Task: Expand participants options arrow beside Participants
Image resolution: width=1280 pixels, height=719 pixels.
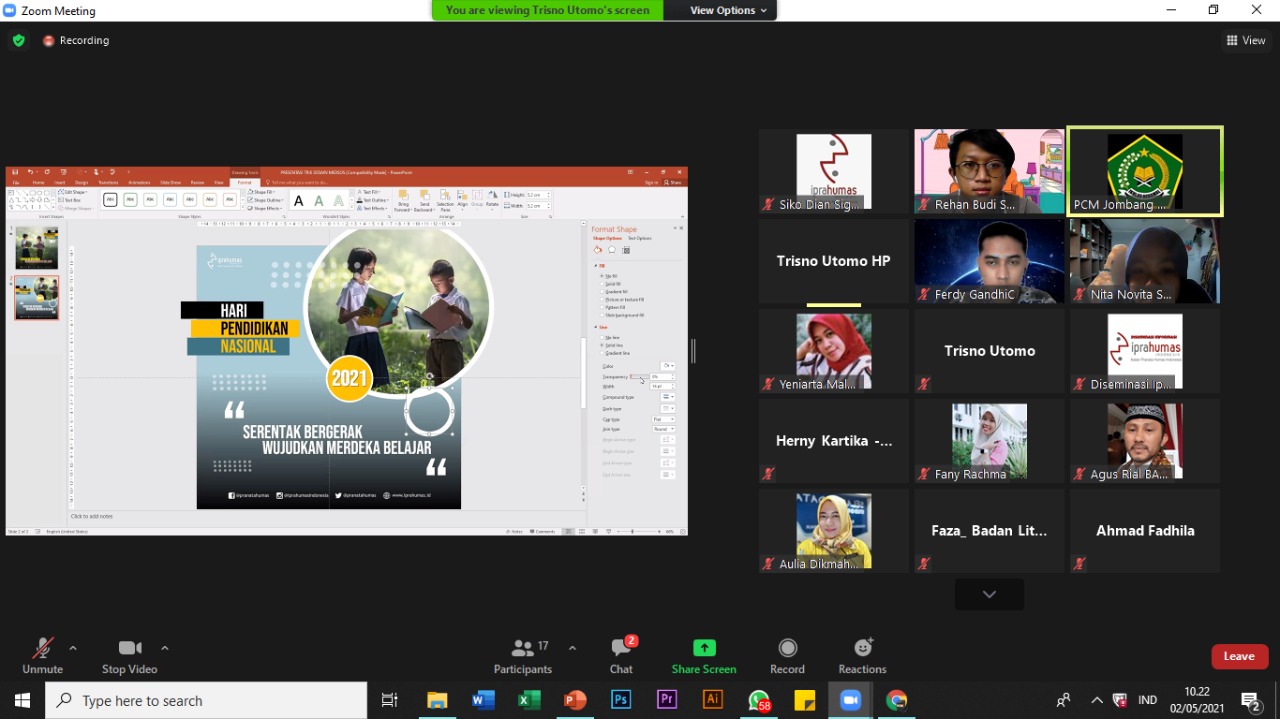Action: click(572, 647)
